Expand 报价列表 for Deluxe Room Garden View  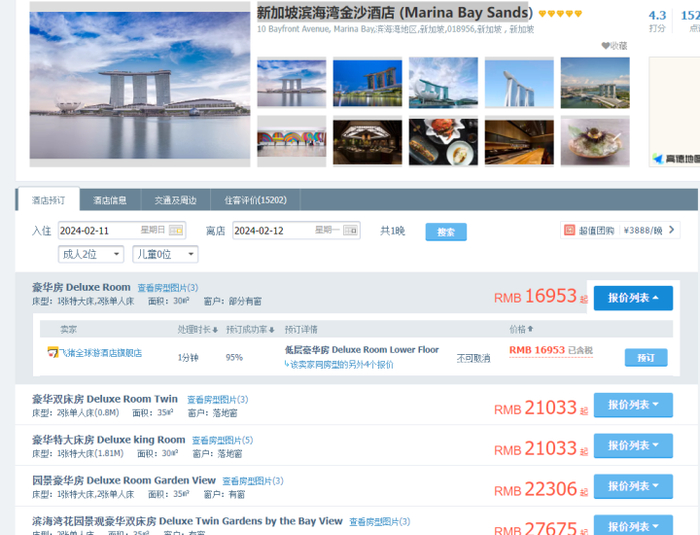point(633,486)
